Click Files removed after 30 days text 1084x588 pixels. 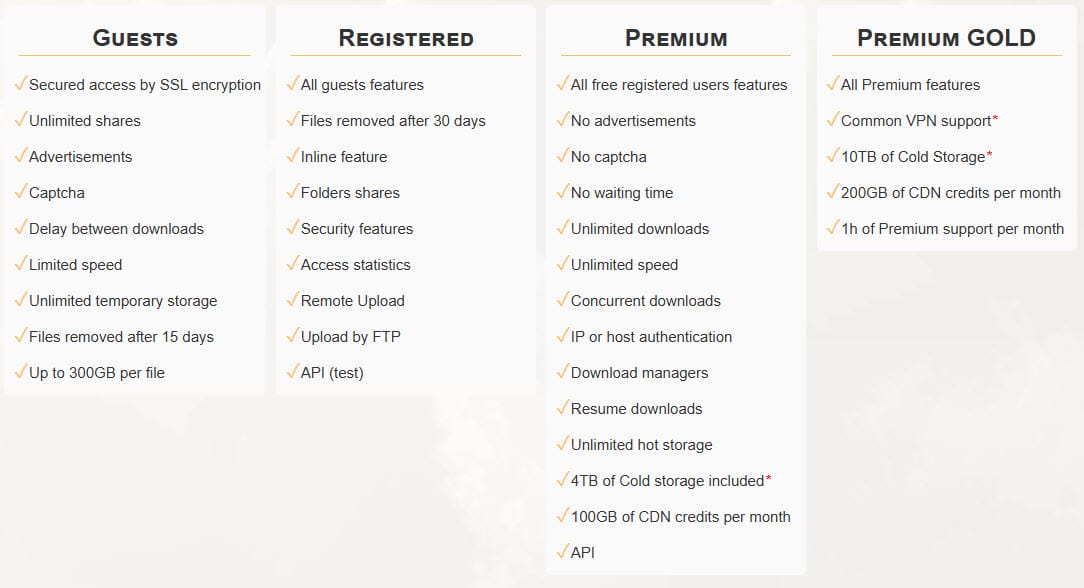pos(393,121)
